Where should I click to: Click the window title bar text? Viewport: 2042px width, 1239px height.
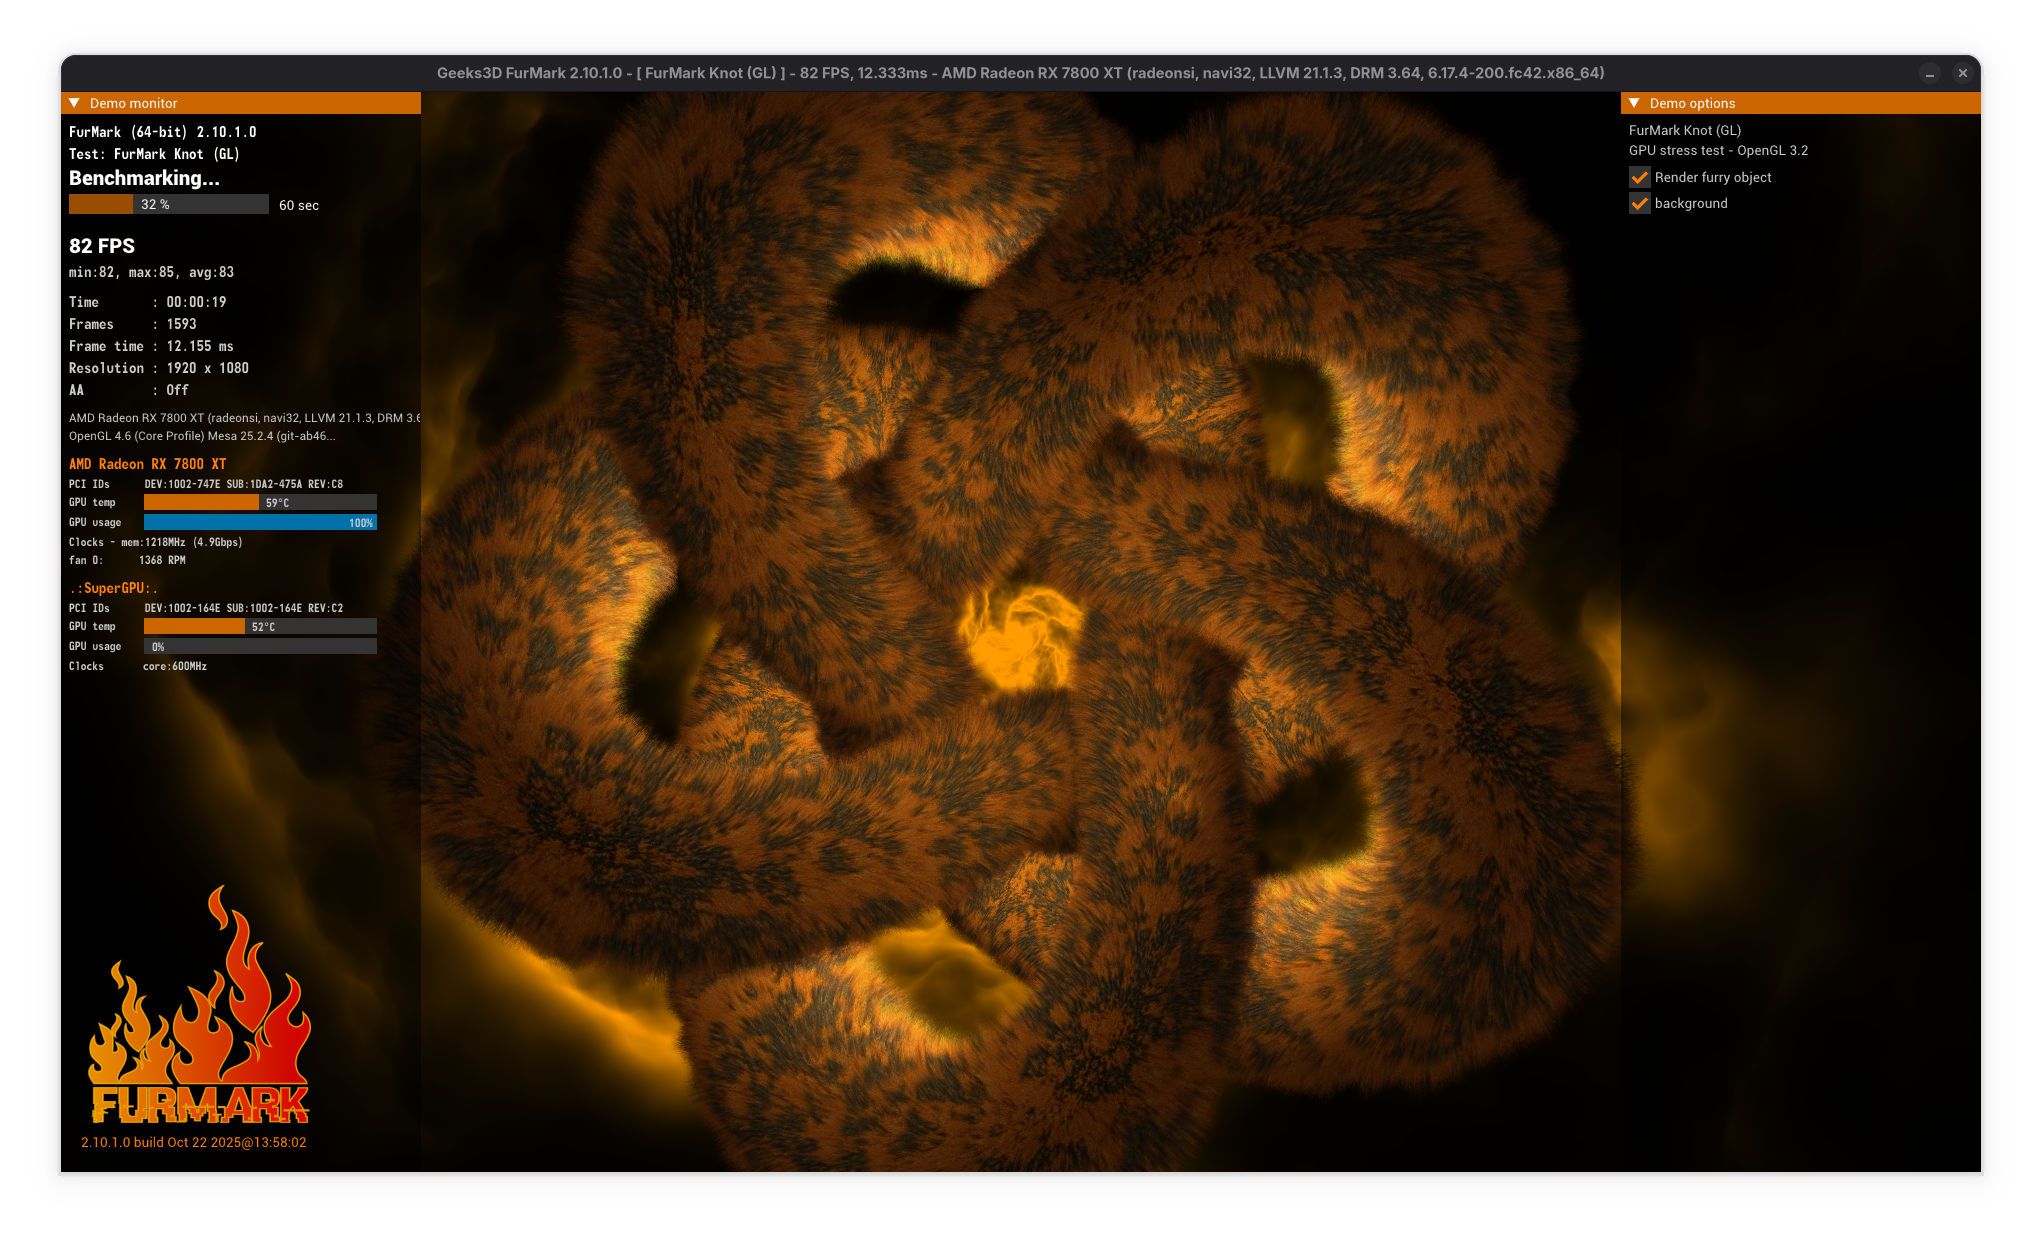(x=1021, y=73)
